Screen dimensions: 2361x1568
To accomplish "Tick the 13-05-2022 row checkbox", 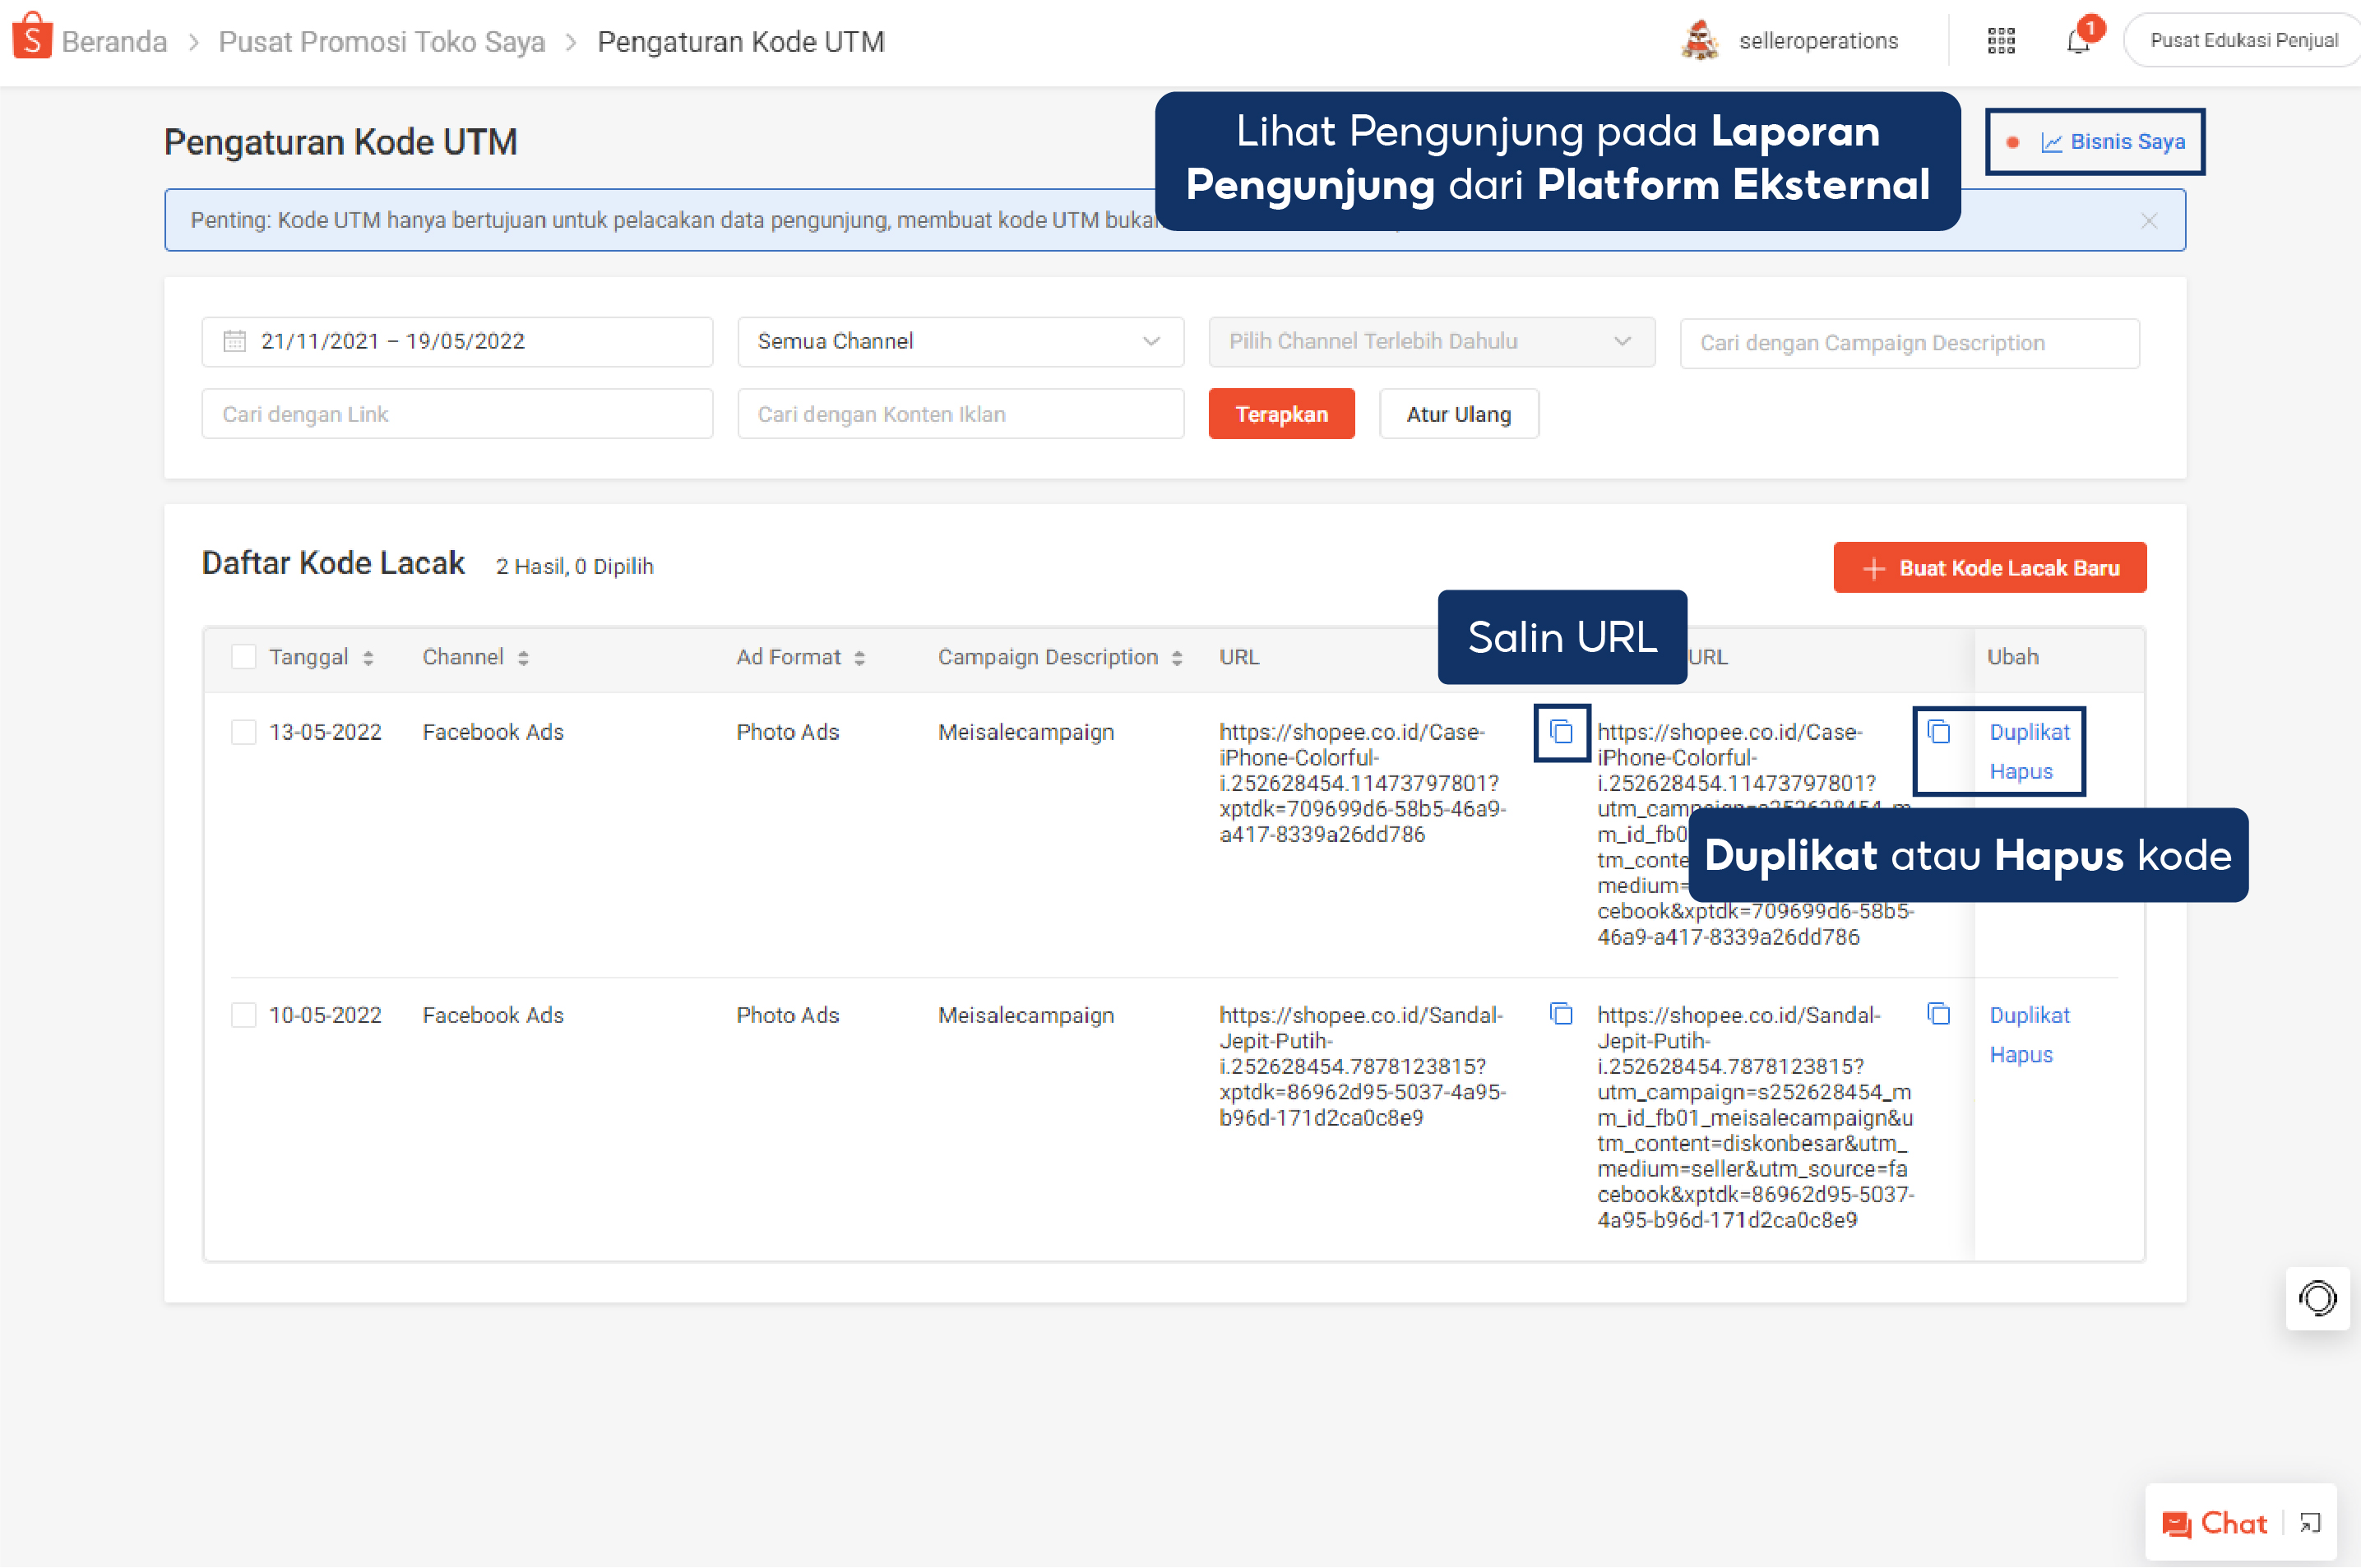I will coord(243,732).
